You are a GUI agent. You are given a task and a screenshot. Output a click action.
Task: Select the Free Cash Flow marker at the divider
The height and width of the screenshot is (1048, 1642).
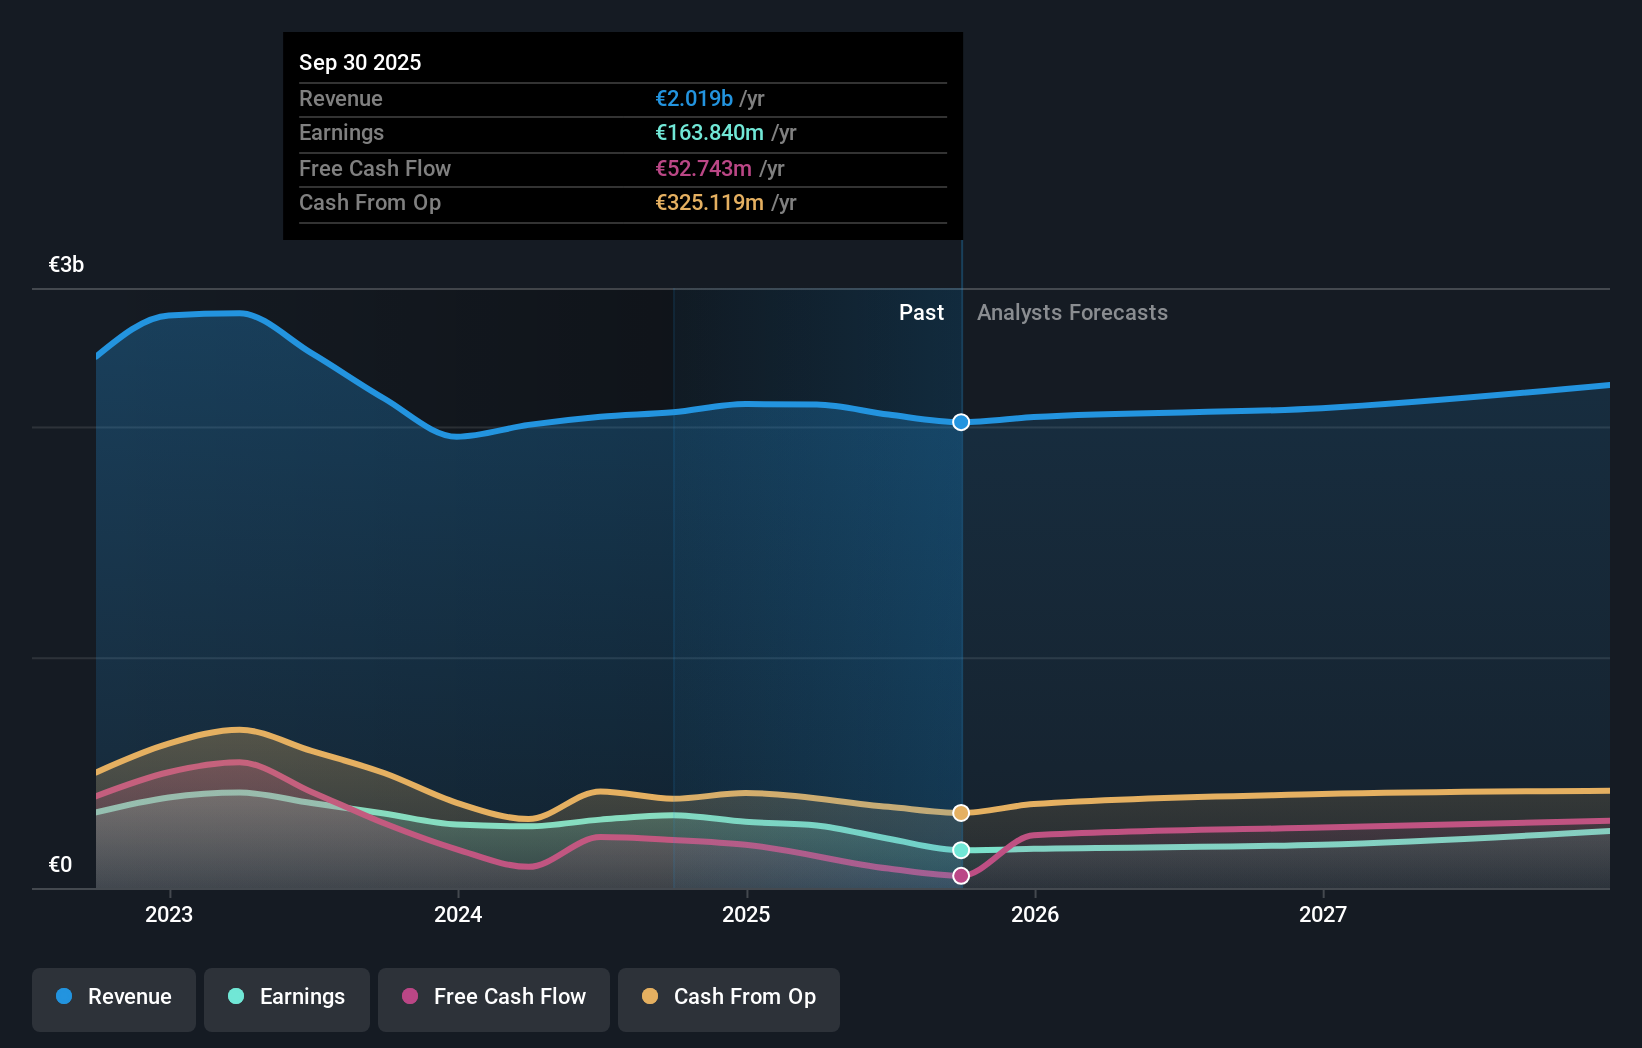point(960,876)
